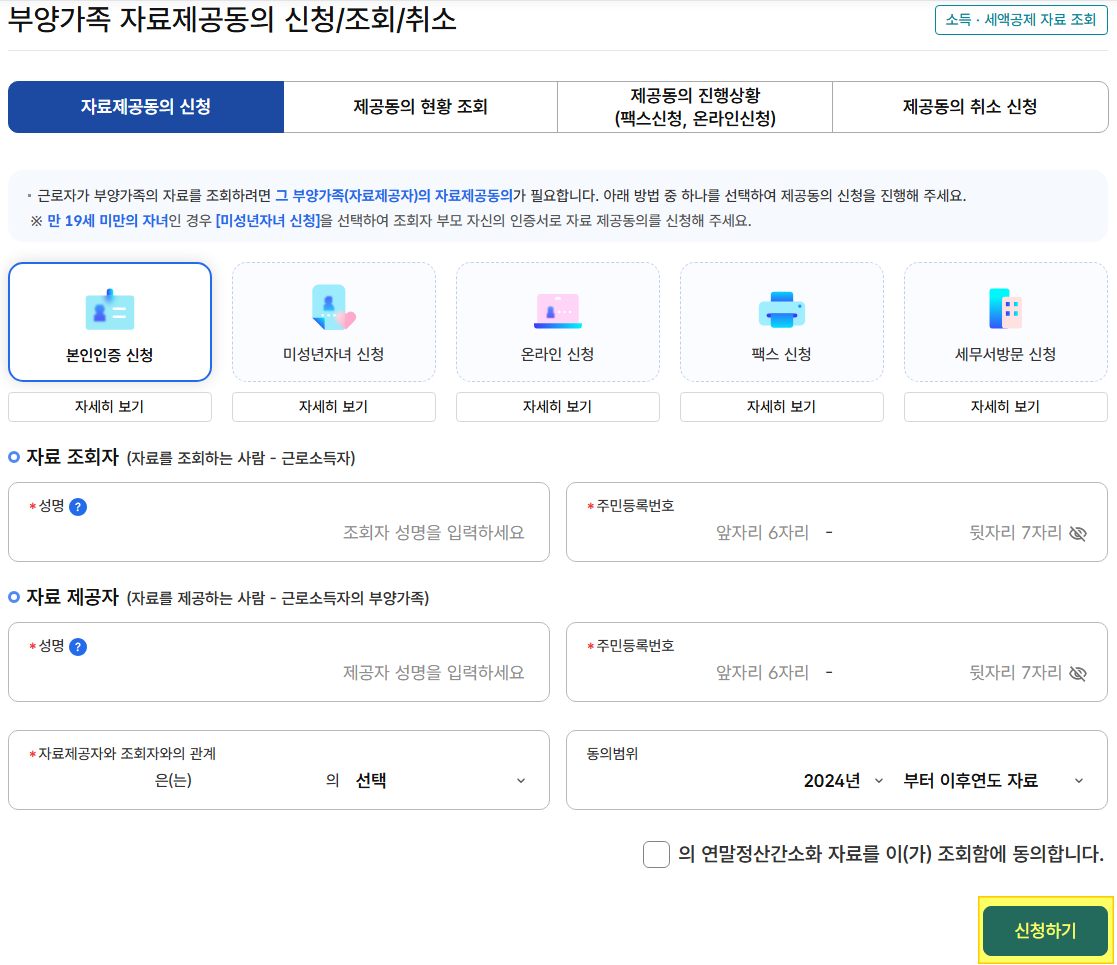Open help icon beside 조회자 성명

coord(78,507)
